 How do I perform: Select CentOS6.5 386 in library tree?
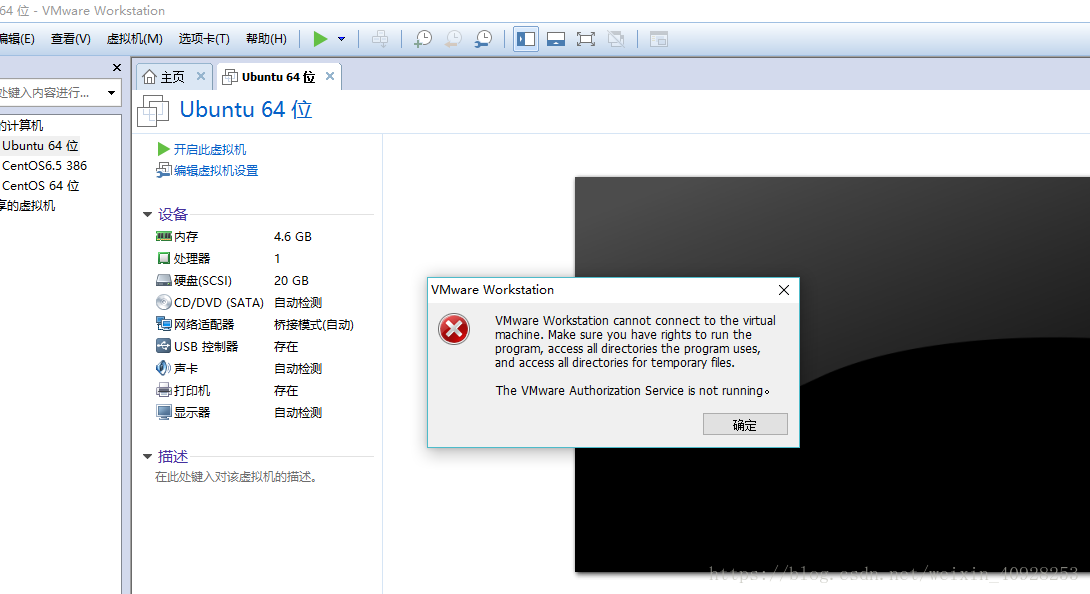(x=44, y=166)
